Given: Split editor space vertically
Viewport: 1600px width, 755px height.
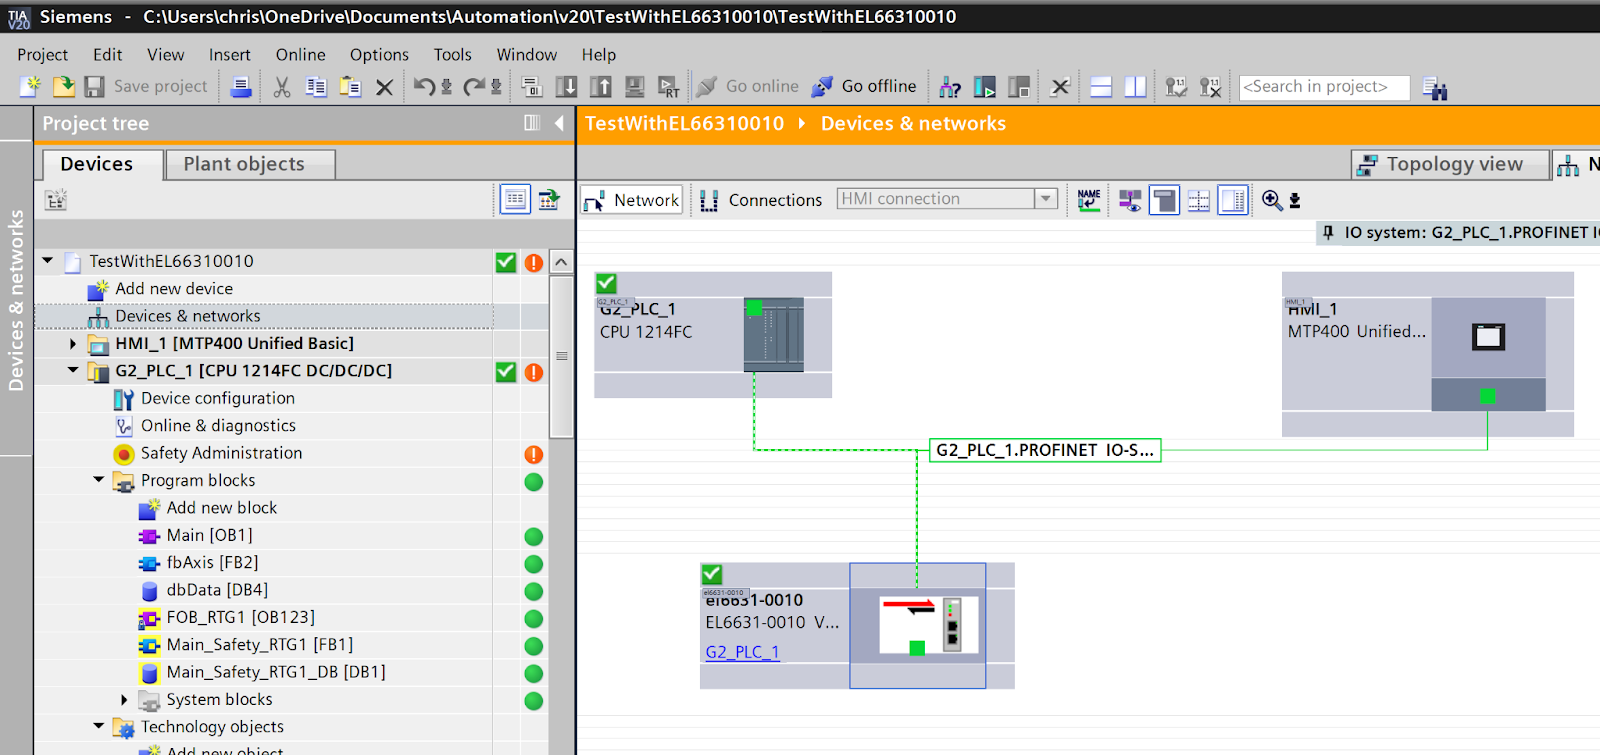Looking at the screenshot, I should (x=1135, y=87).
